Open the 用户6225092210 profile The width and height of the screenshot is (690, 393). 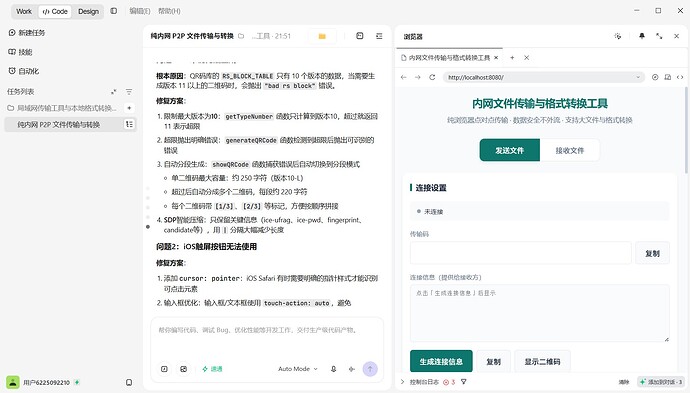[x=42, y=382]
